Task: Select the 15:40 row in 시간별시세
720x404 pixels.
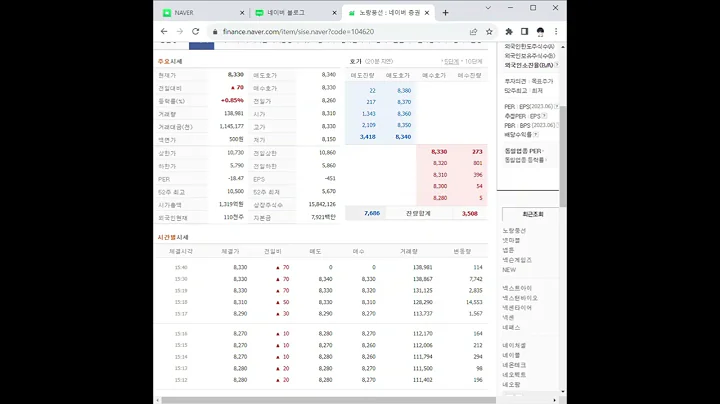Action: (321, 267)
